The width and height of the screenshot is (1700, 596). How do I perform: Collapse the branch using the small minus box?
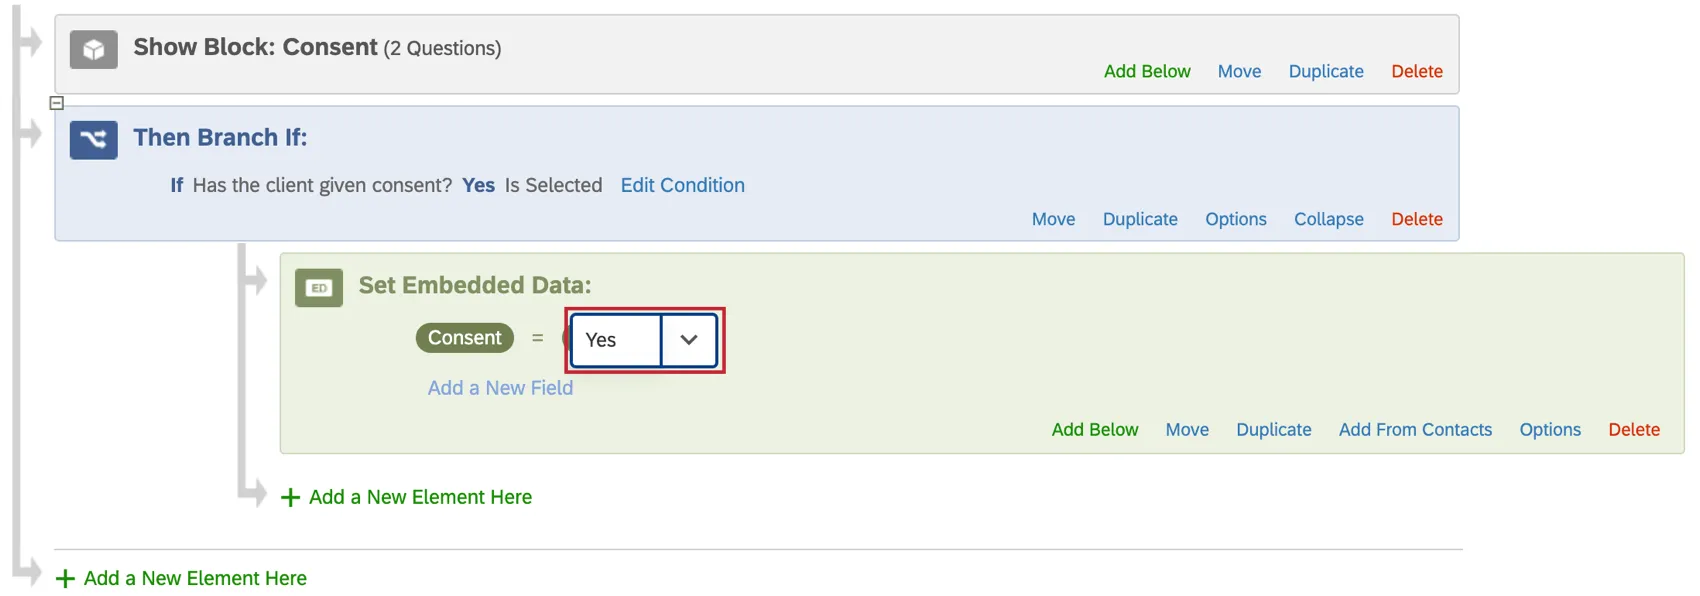(x=56, y=102)
